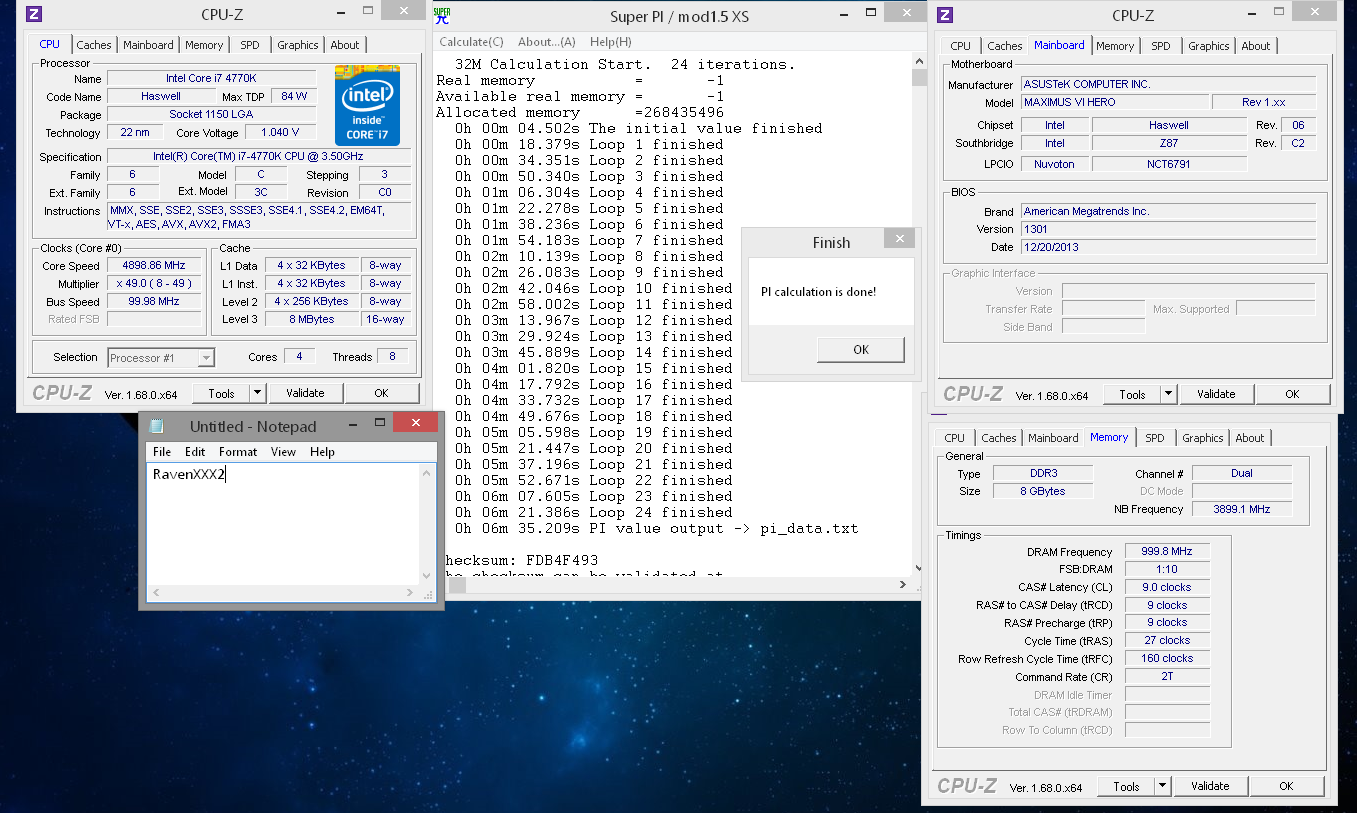The image size is (1357, 813).
Task: Click Tools button in the Memory CPU-Z window
Action: coord(1126,786)
